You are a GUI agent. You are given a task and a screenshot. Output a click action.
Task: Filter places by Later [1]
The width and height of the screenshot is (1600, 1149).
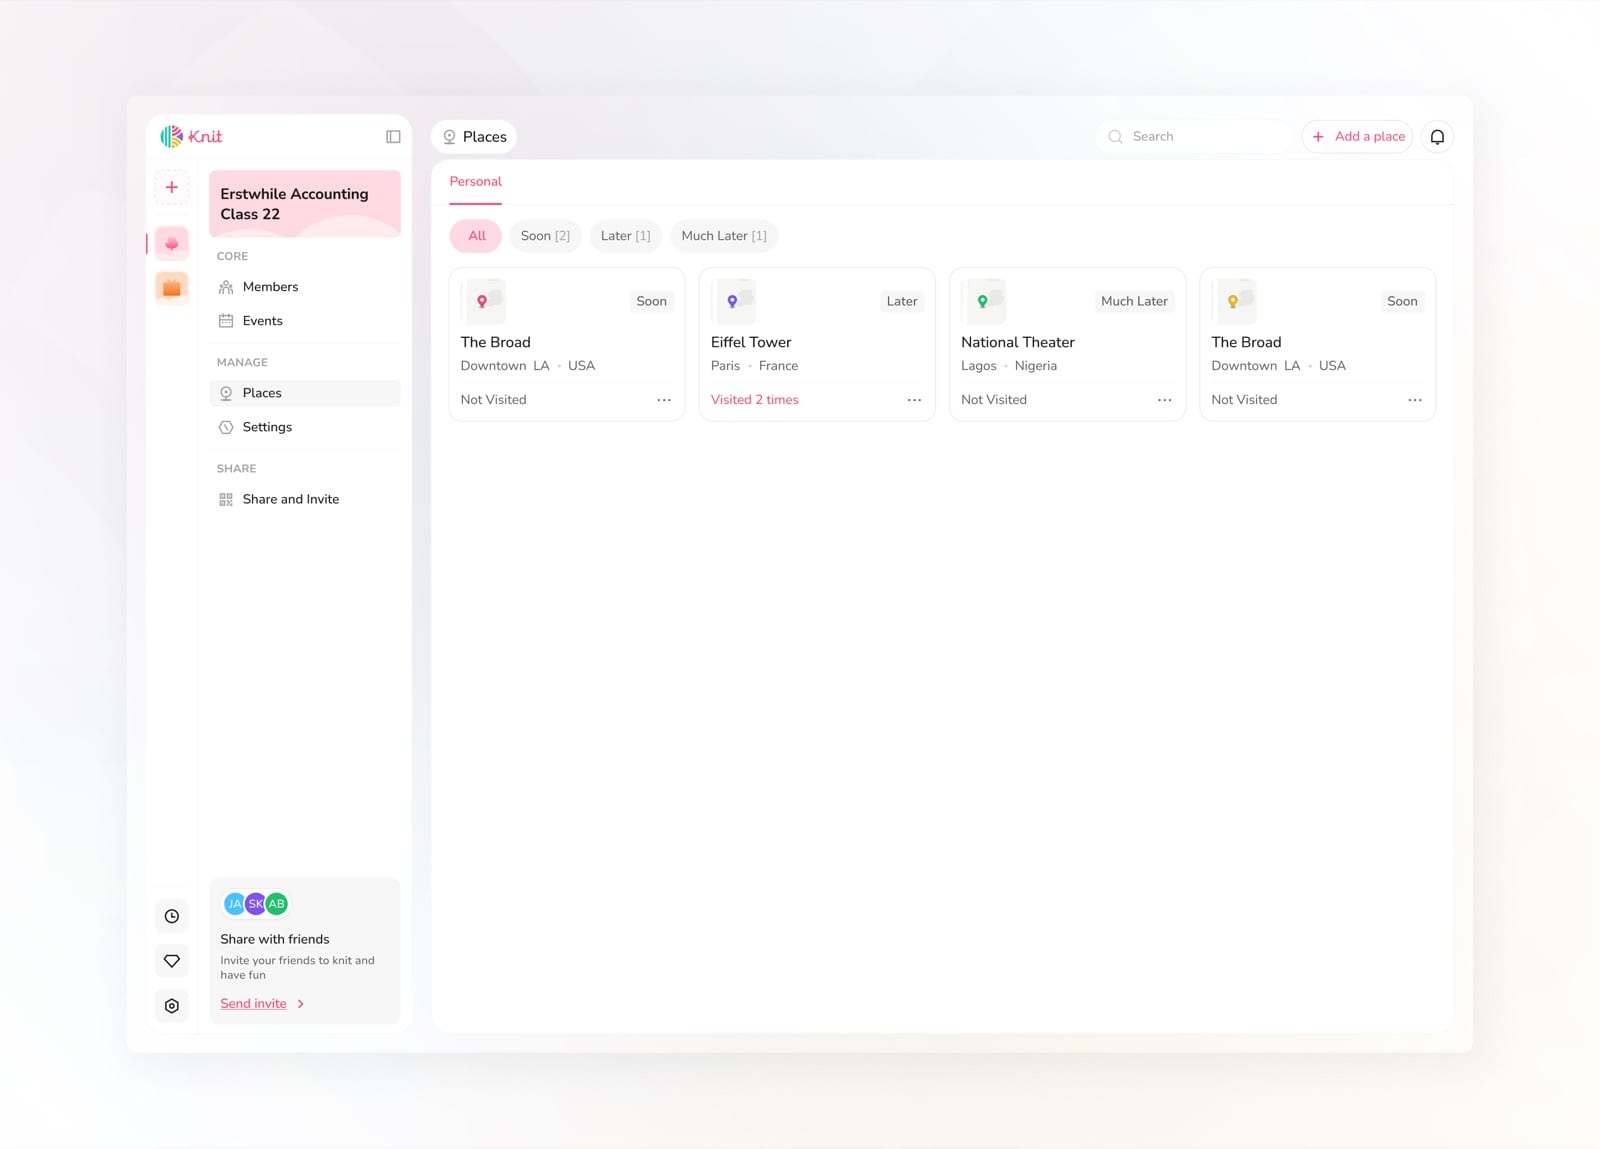[x=626, y=236]
